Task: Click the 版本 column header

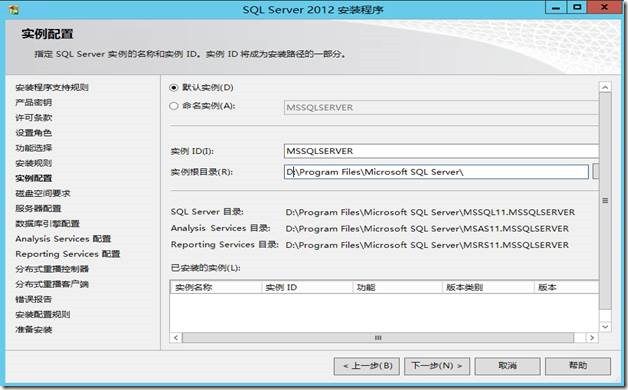Action: point(566,287)
